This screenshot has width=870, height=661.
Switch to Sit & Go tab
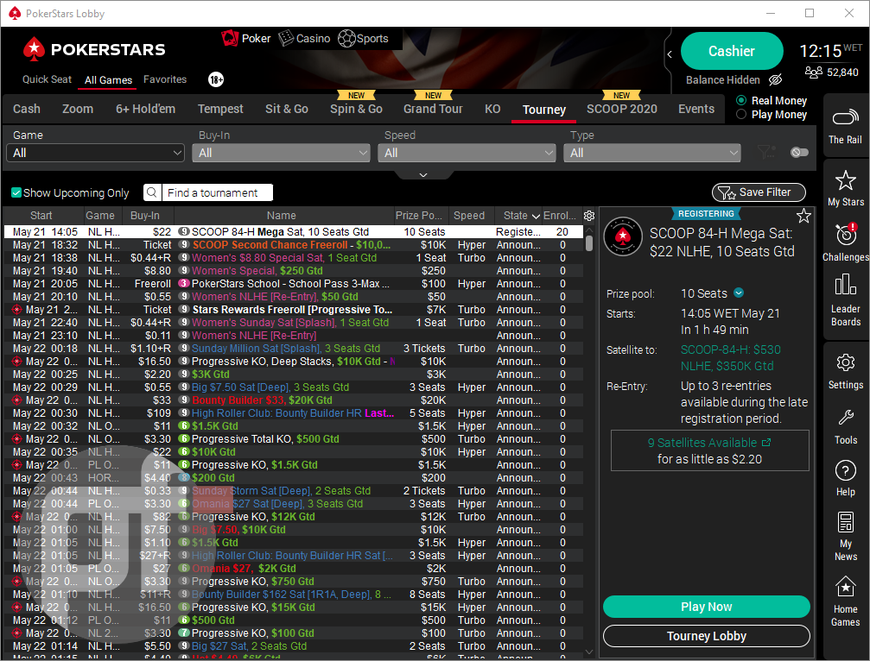(286, 109)
